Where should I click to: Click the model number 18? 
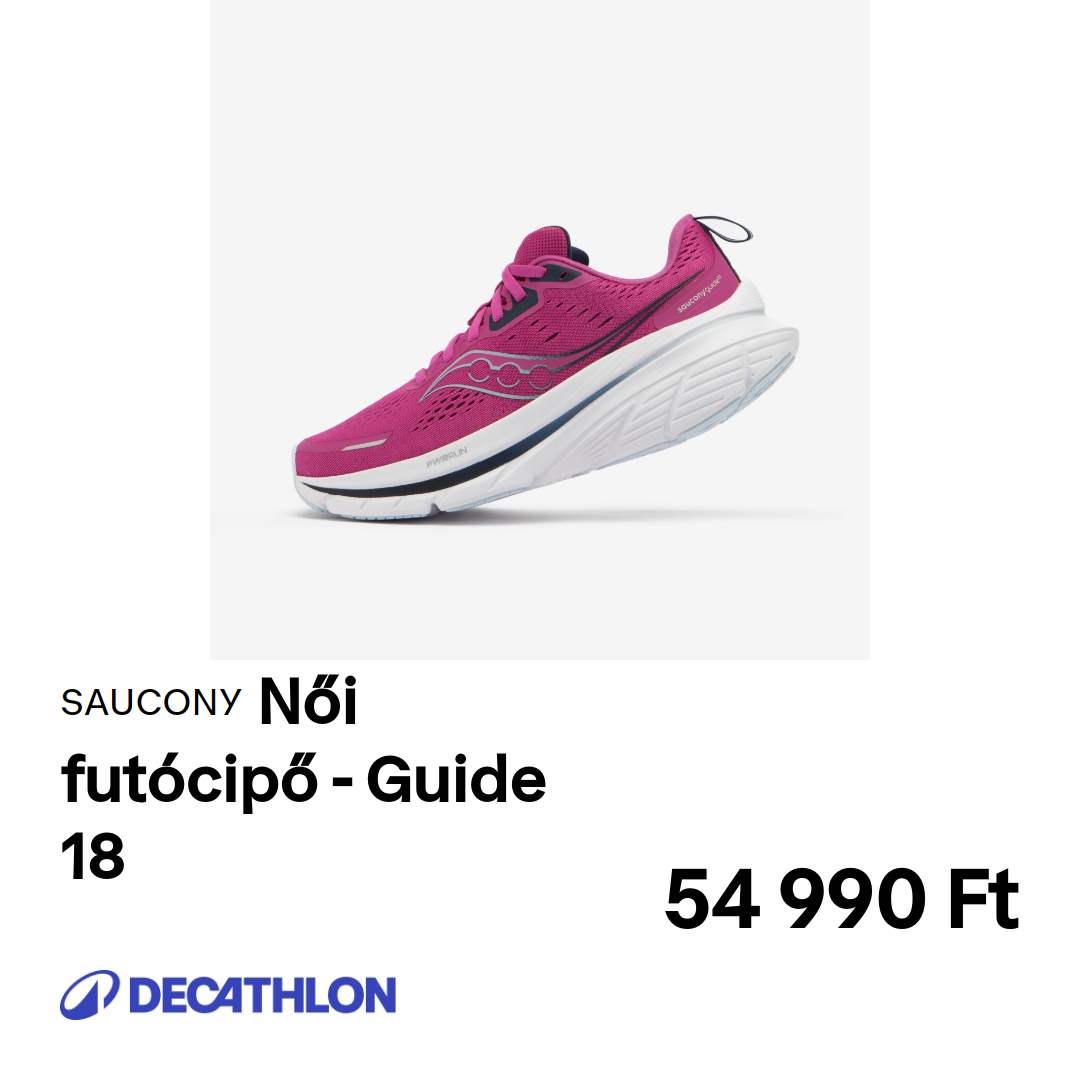tap(92, 856)
